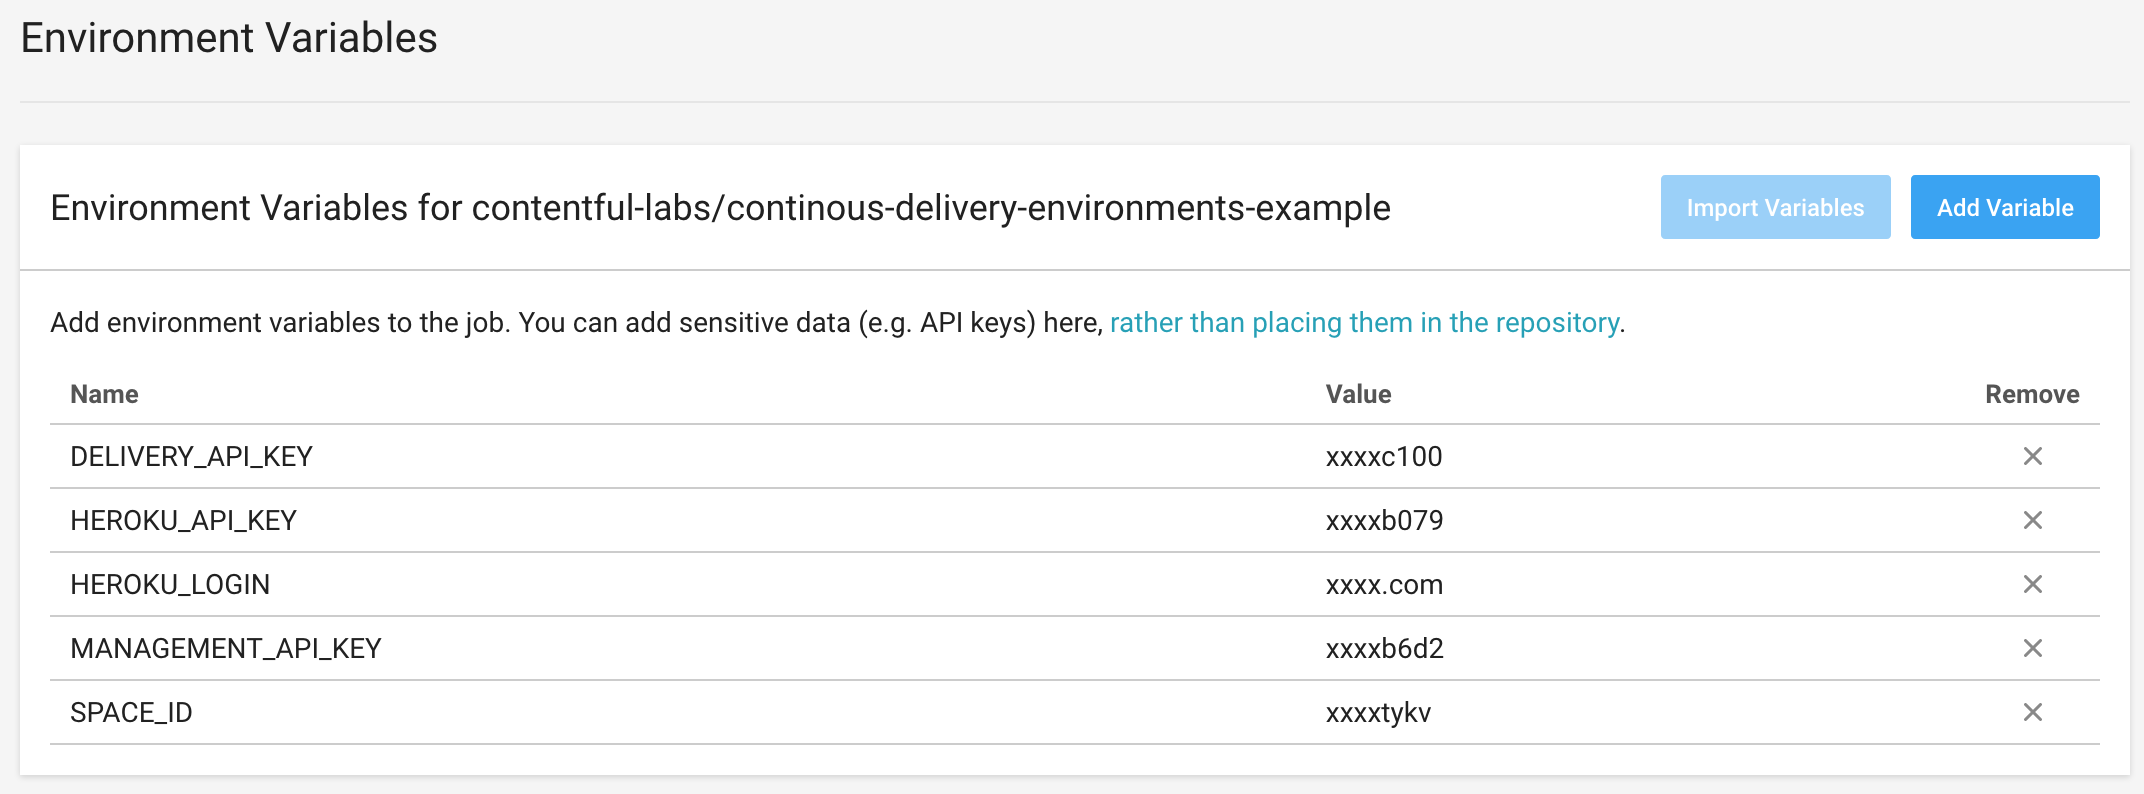Click the Add Variable button

(x=2004, y=207)
